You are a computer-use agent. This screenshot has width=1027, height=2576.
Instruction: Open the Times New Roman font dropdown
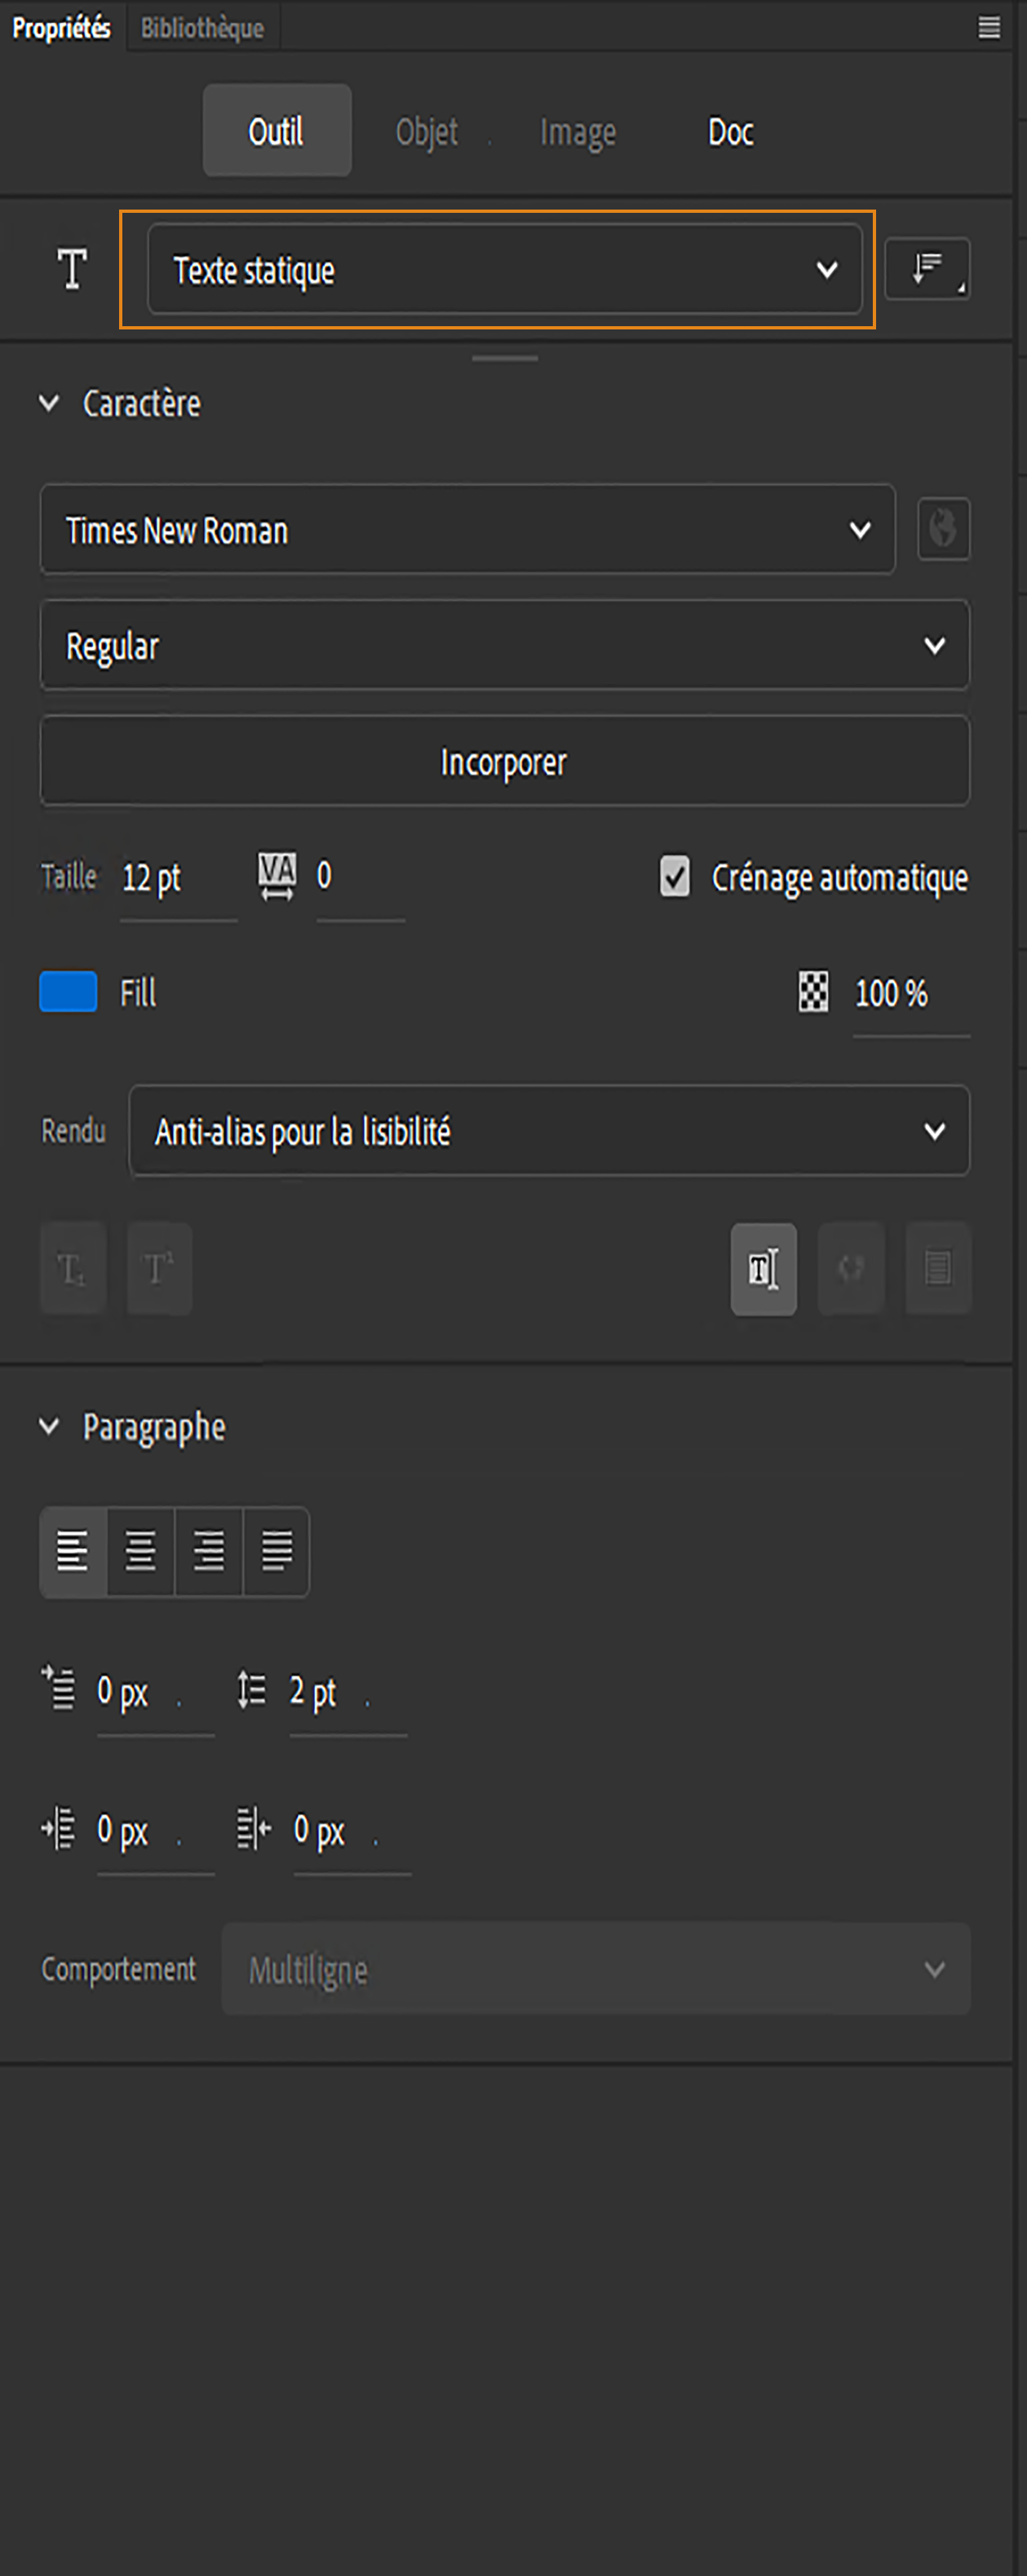466,530
